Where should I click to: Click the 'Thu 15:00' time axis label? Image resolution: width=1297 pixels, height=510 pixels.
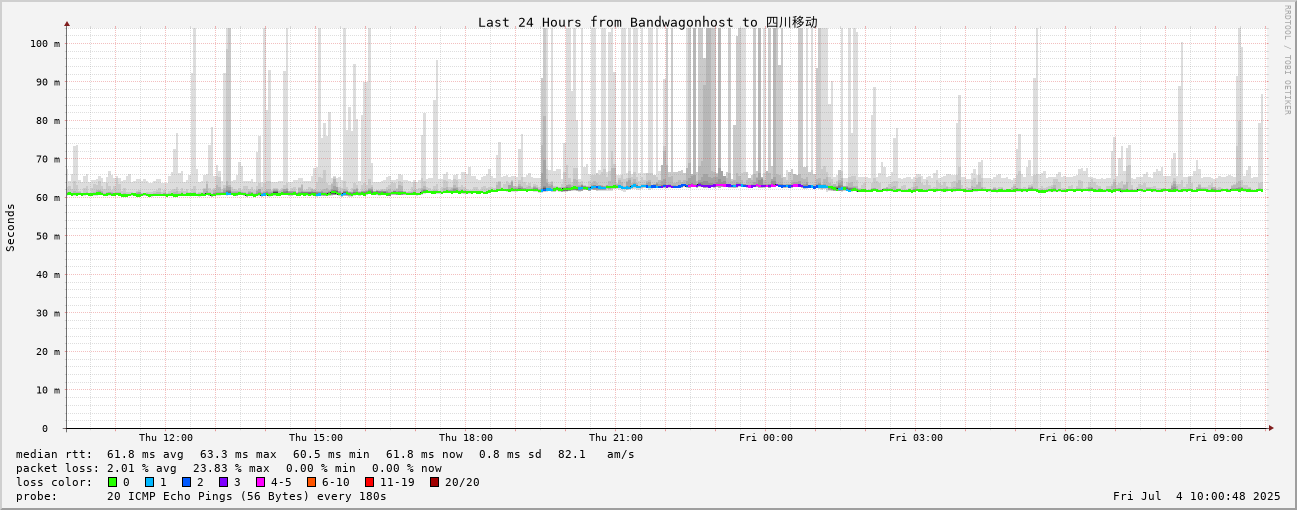point(316,438)
